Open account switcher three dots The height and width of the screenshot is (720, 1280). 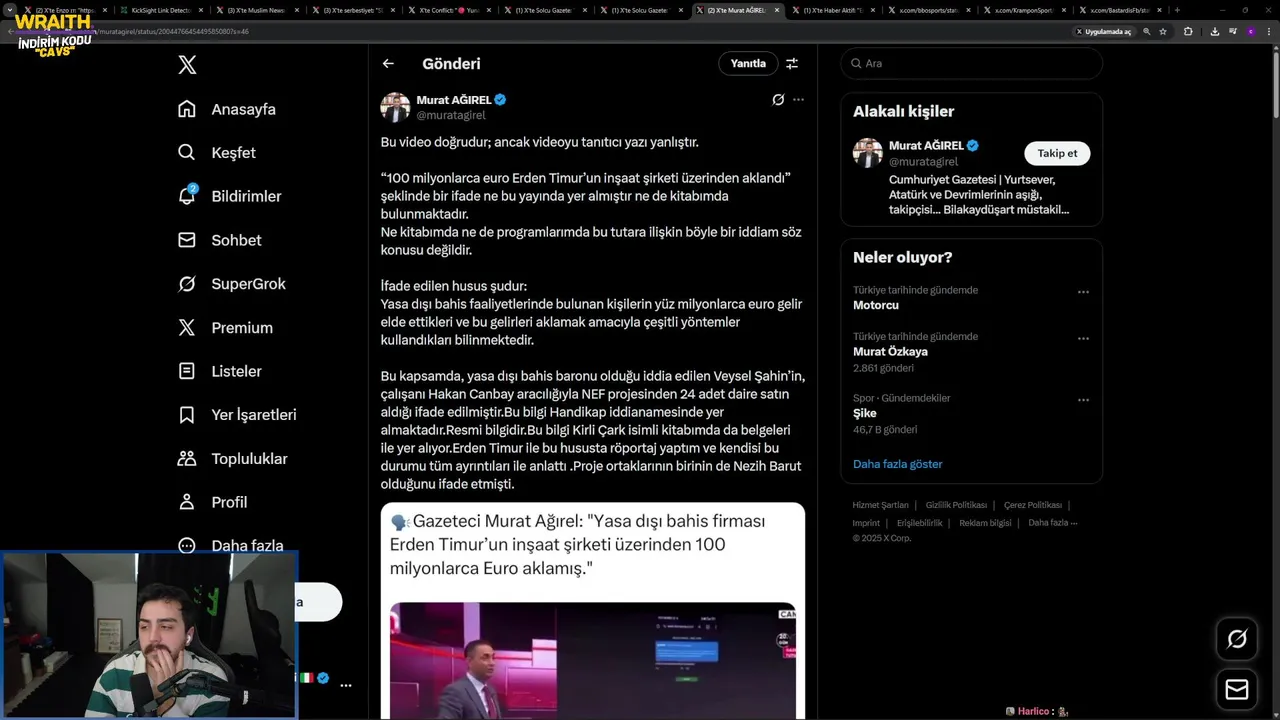346,686
